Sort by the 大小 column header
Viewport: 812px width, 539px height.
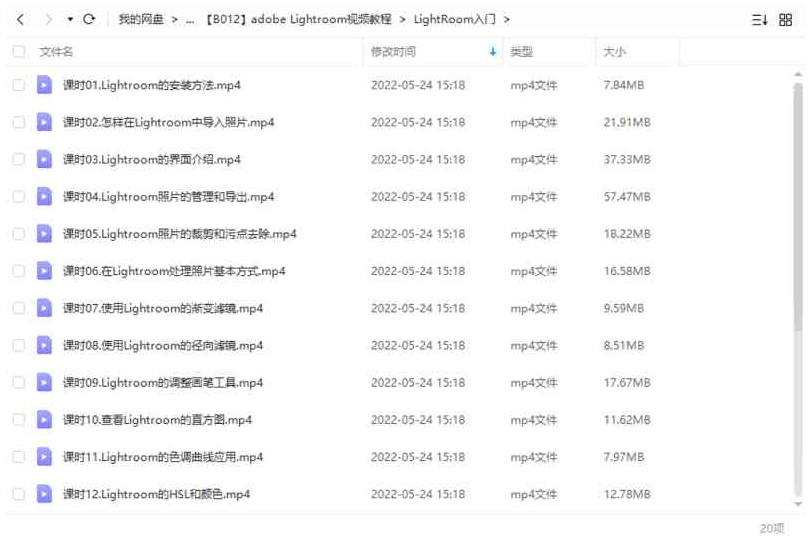pos(614,51)
